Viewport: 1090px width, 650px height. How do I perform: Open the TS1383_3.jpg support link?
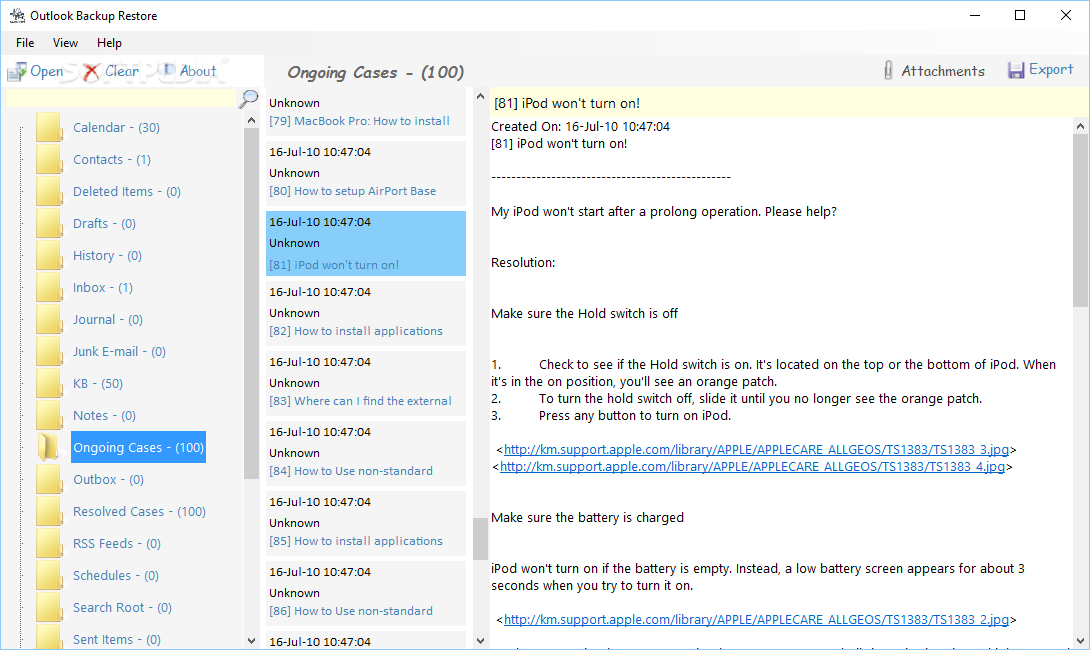coord(756,449)
